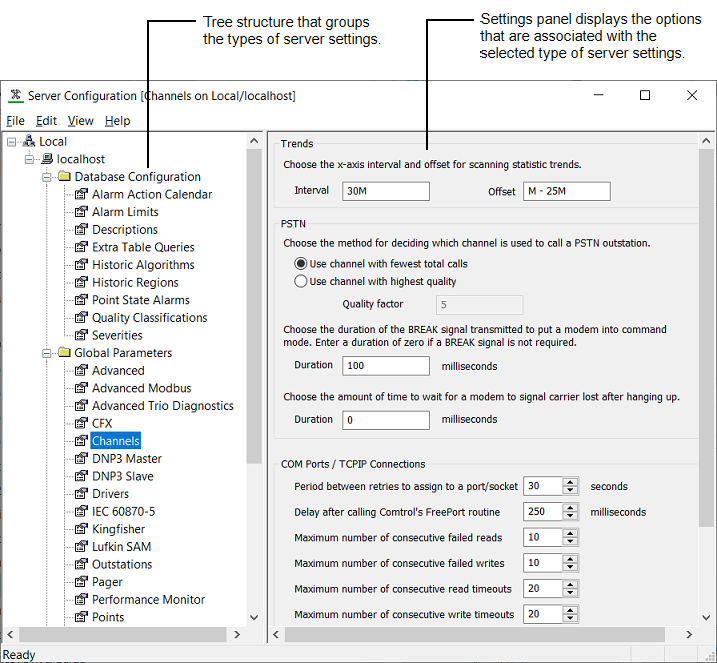
Task: Increase the maximum consecutive failed reads value
Action: pyautogui.click(x=570, y=533)
